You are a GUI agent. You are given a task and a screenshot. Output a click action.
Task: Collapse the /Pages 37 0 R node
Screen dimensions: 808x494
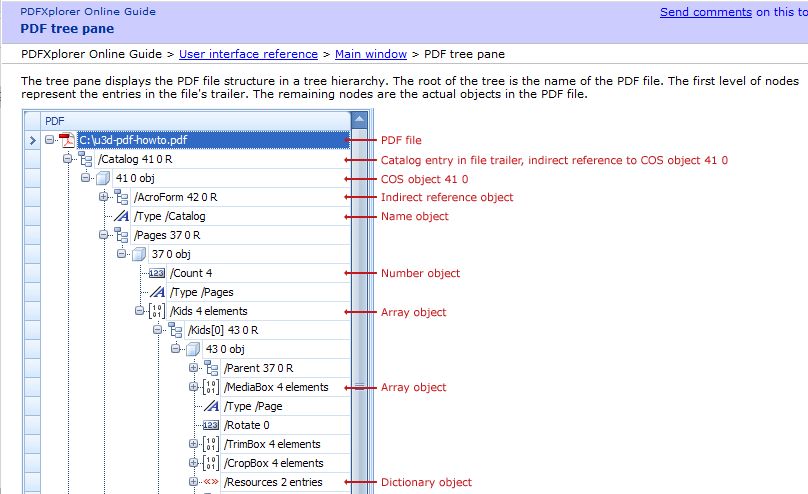click(x=104, y=235)
